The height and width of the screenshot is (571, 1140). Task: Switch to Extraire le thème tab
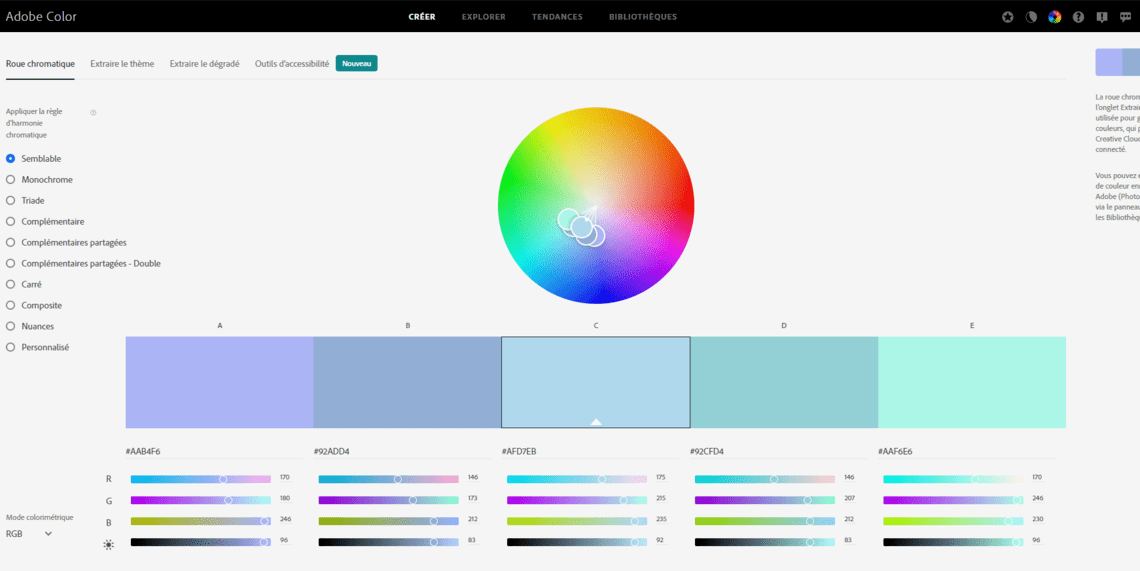click(122, 64)
